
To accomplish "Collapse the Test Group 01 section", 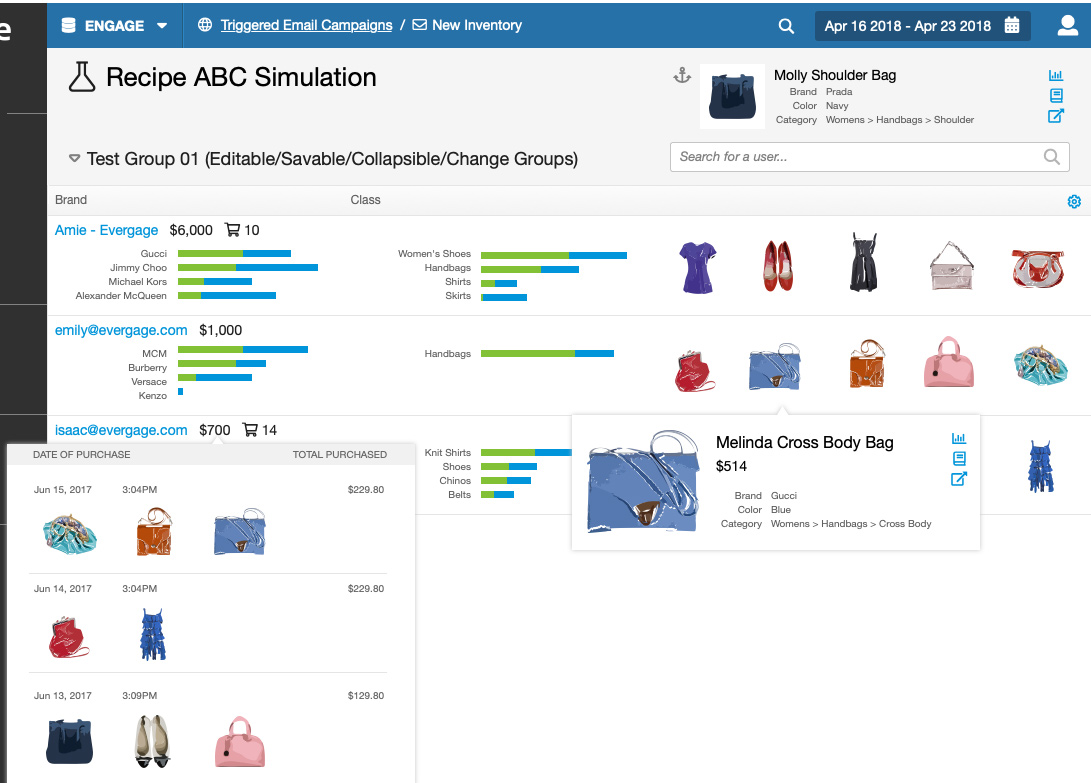I will [74, 158].
